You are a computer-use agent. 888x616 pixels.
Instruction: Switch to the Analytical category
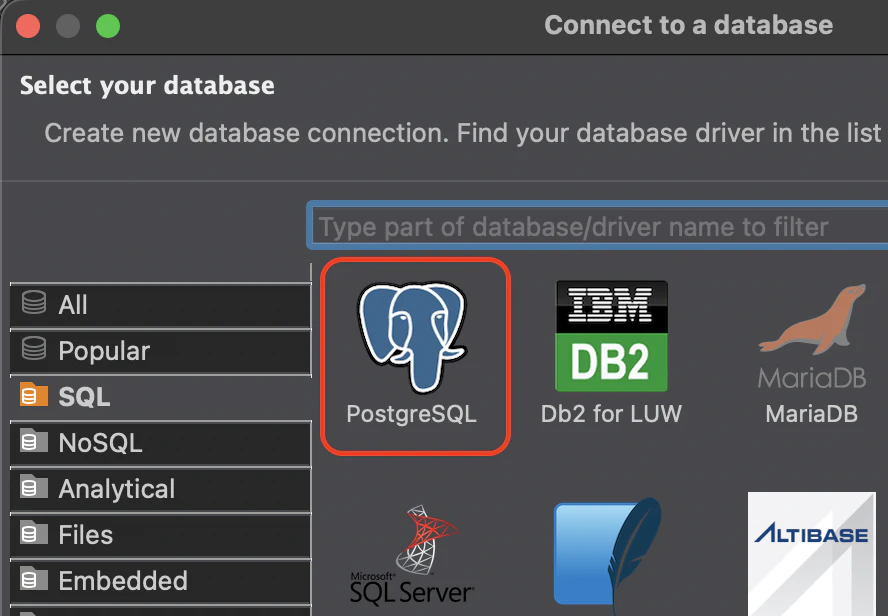(x=161, y=489)
